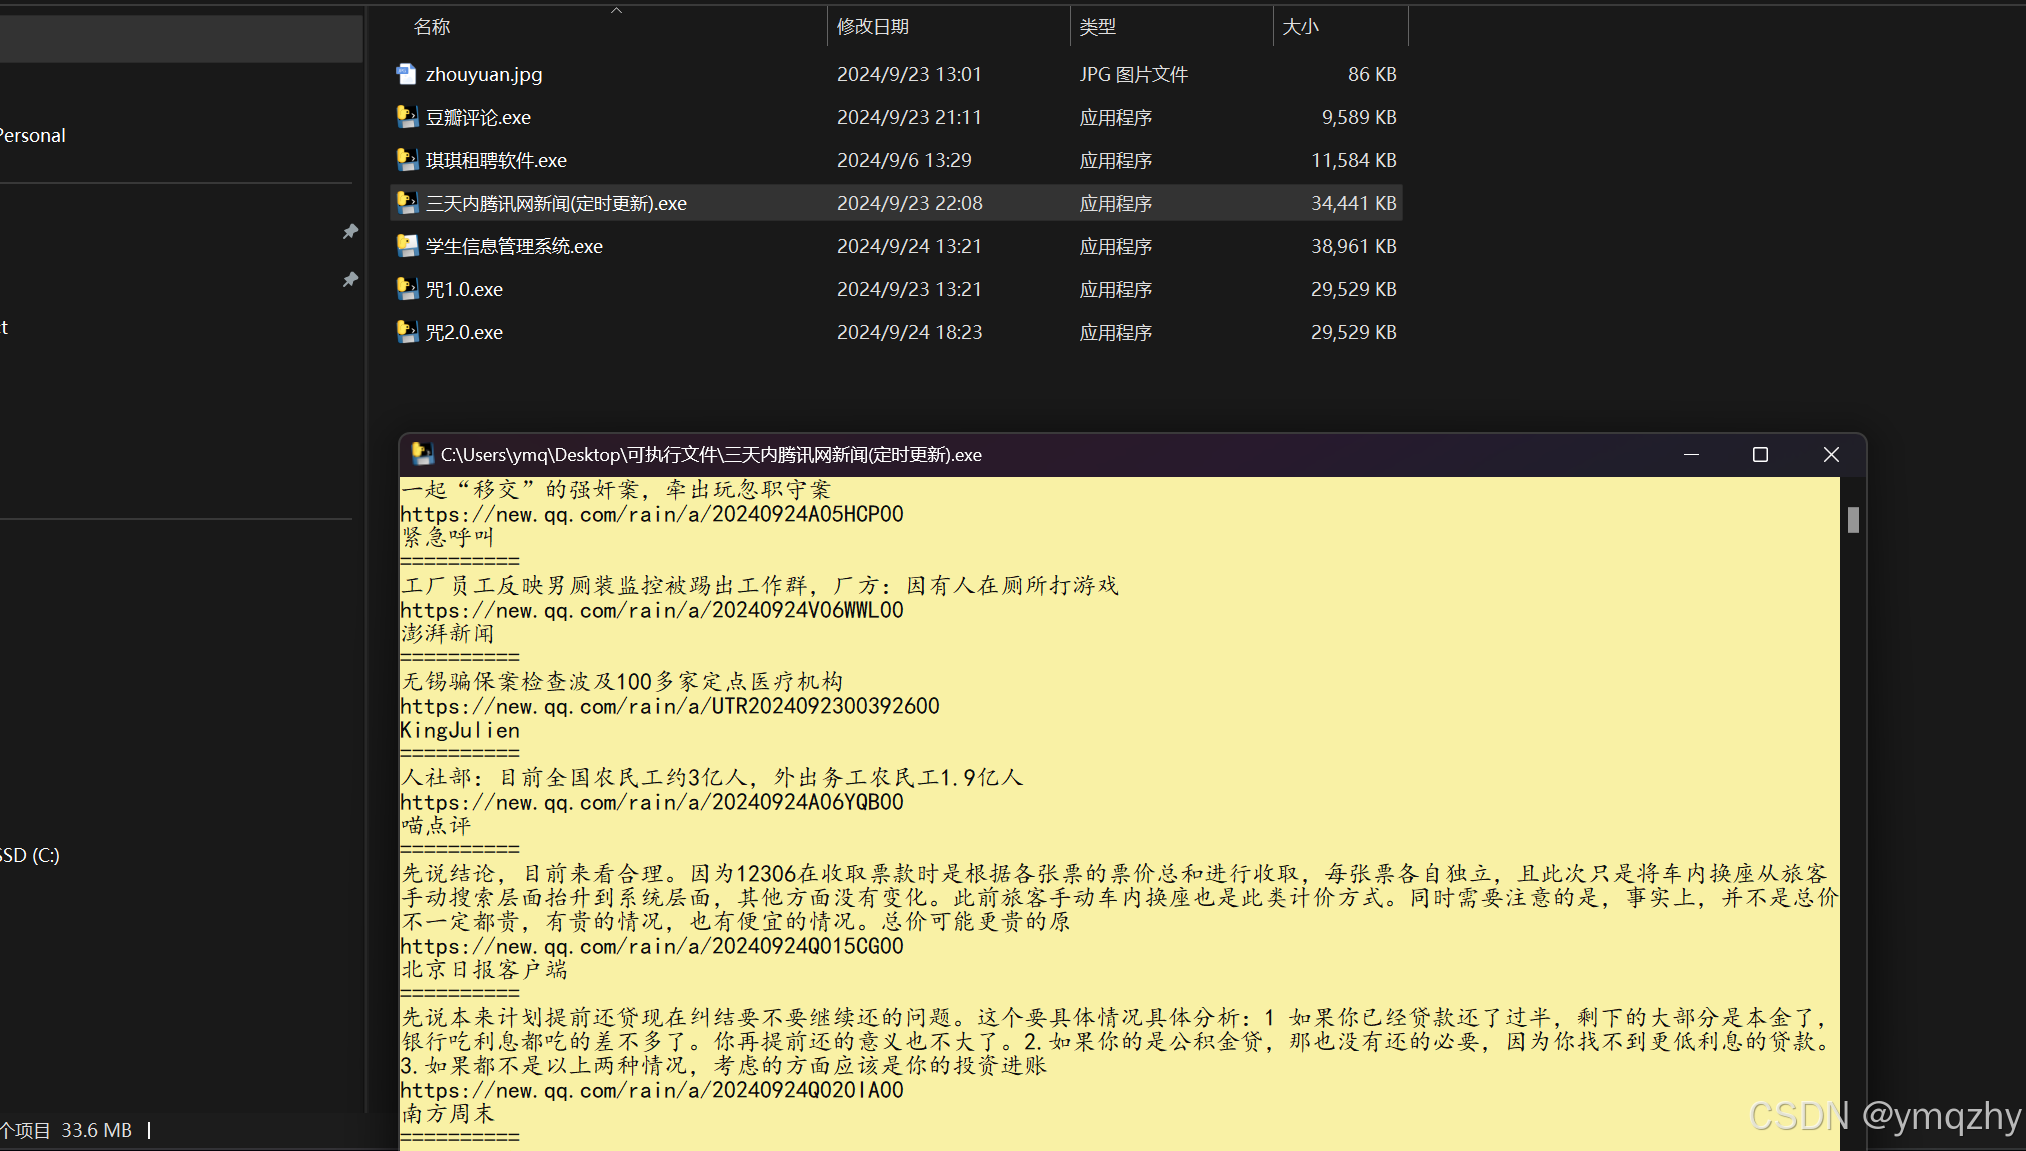Select the 三天内腾讯网新闻(定时更新).exe file row
Viewport: 2026px width, 1151px height.
point(556,203)
